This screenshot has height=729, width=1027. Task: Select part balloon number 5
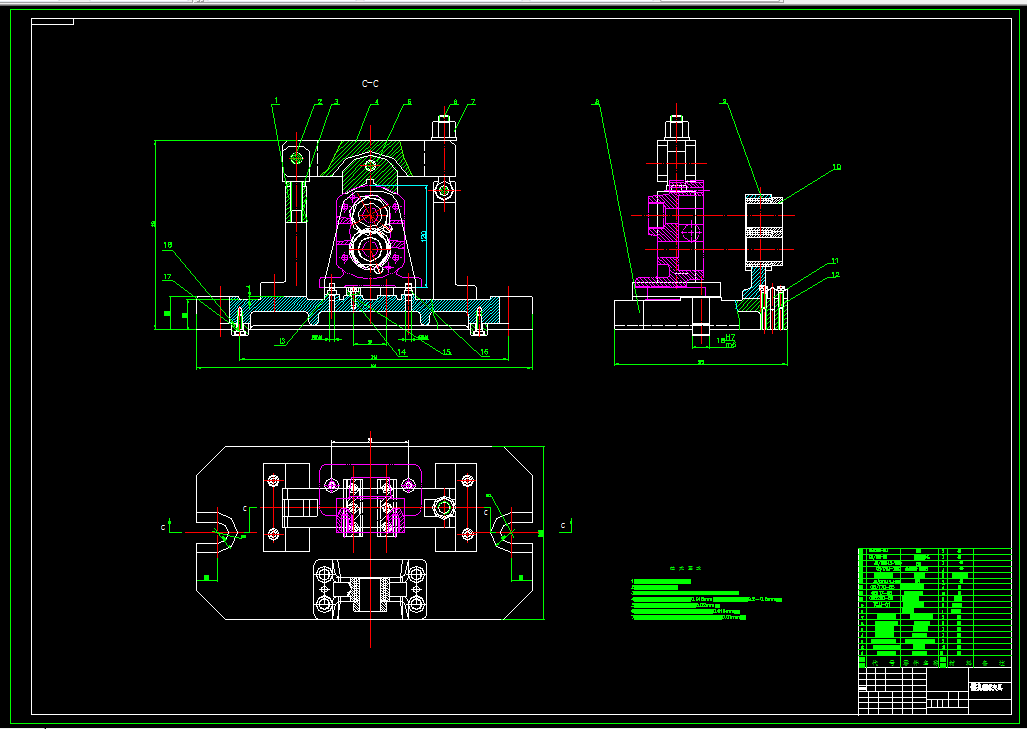tap(409, 102)
